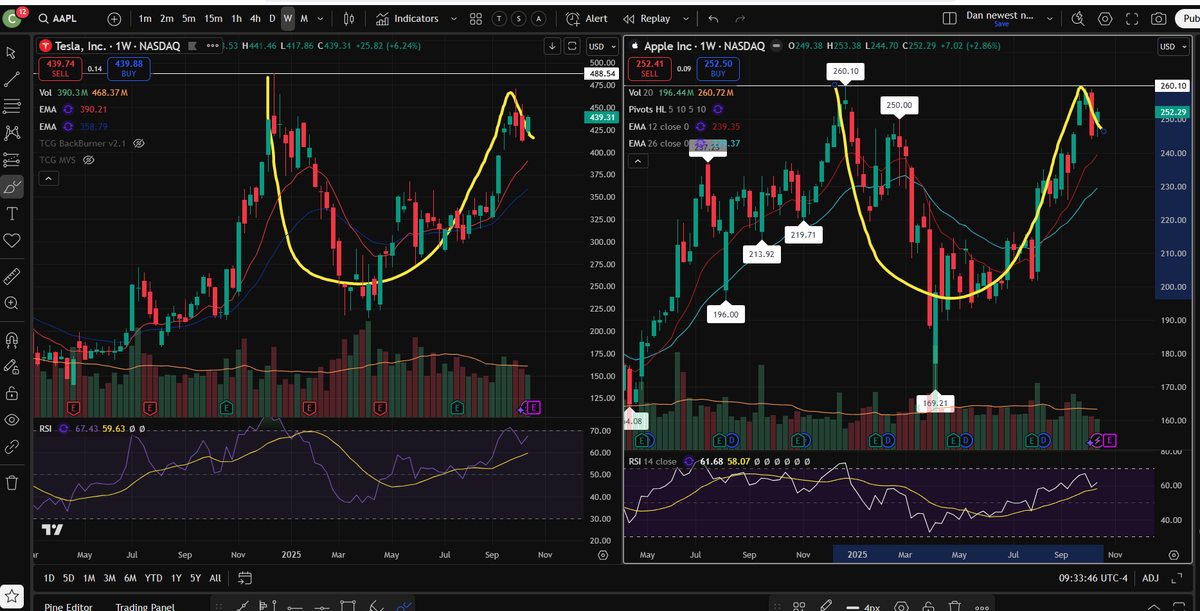Open the go-to-date calendar icon

click(245, 578)
